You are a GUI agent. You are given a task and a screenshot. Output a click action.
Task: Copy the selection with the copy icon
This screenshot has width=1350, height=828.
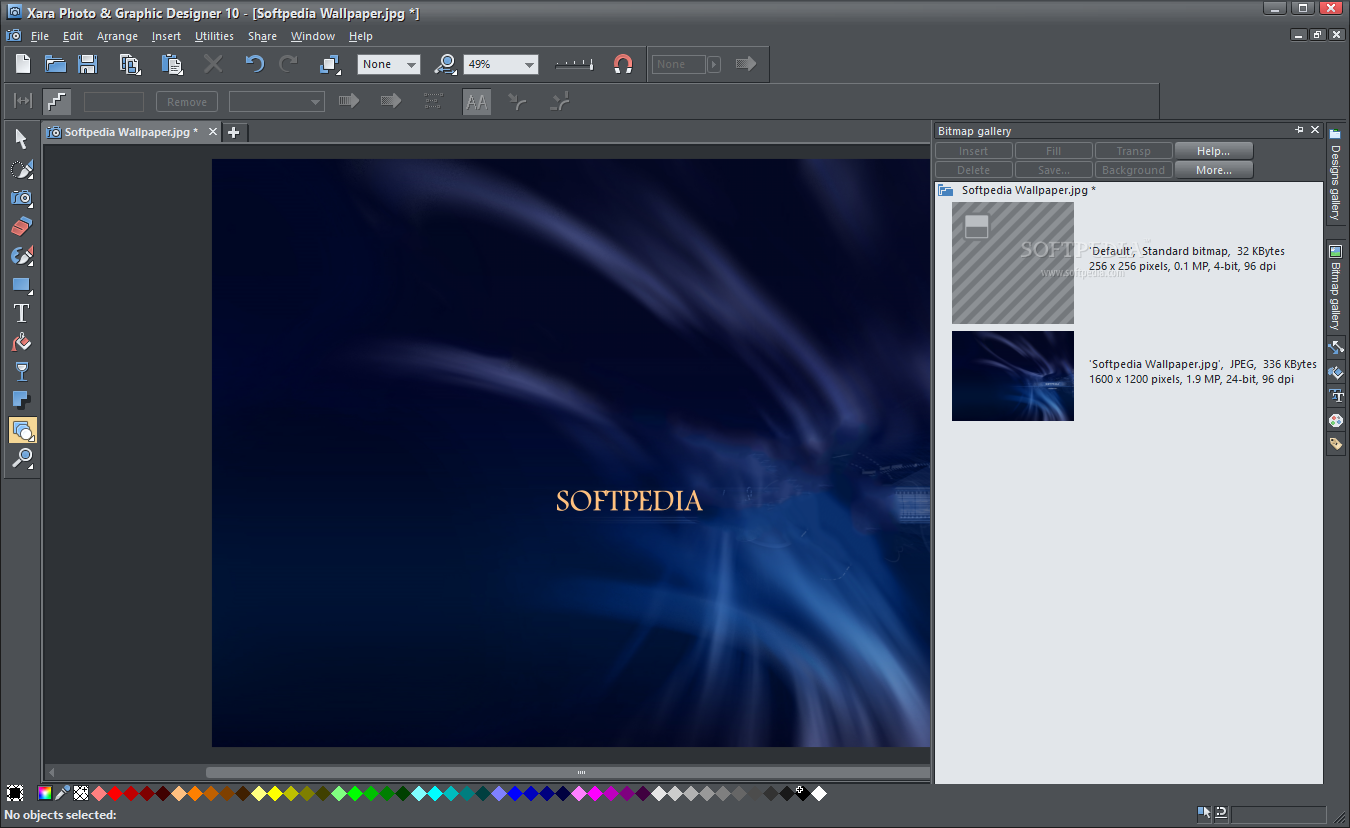[130, 64]
